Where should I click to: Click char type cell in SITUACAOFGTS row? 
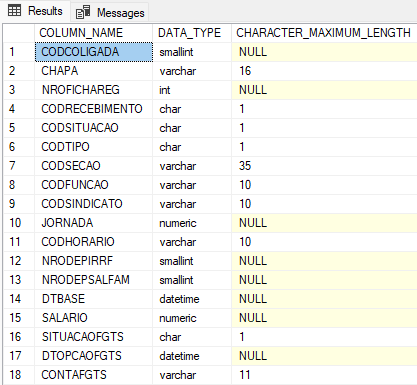pyautogui.click(x=192, y=337)
